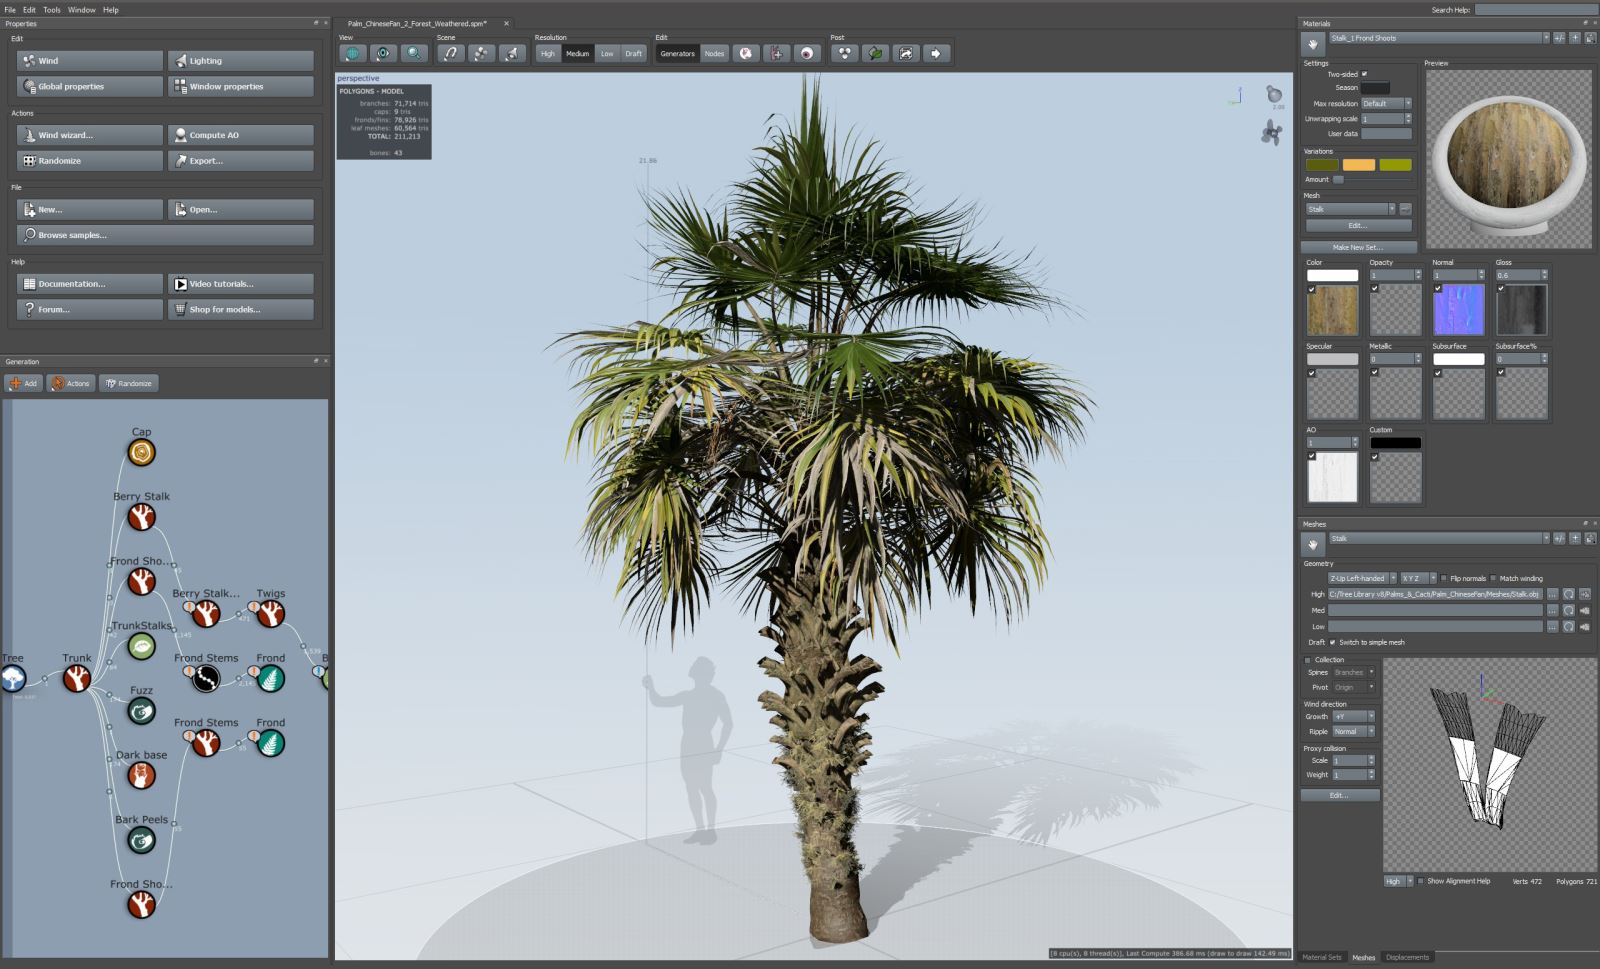This screenshot has width=1600, height=969.
Task: Toggle the Two-sided checkbox
Action: tap(1364, 74)
